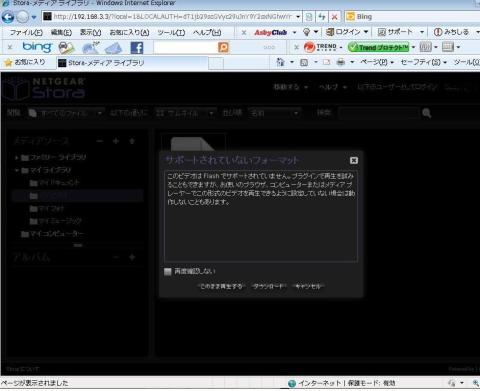Viewport: 480px width, 391px height.
Task: Click the red stop loading X icon
Action: pyautogui.click(x=334, y=16)
